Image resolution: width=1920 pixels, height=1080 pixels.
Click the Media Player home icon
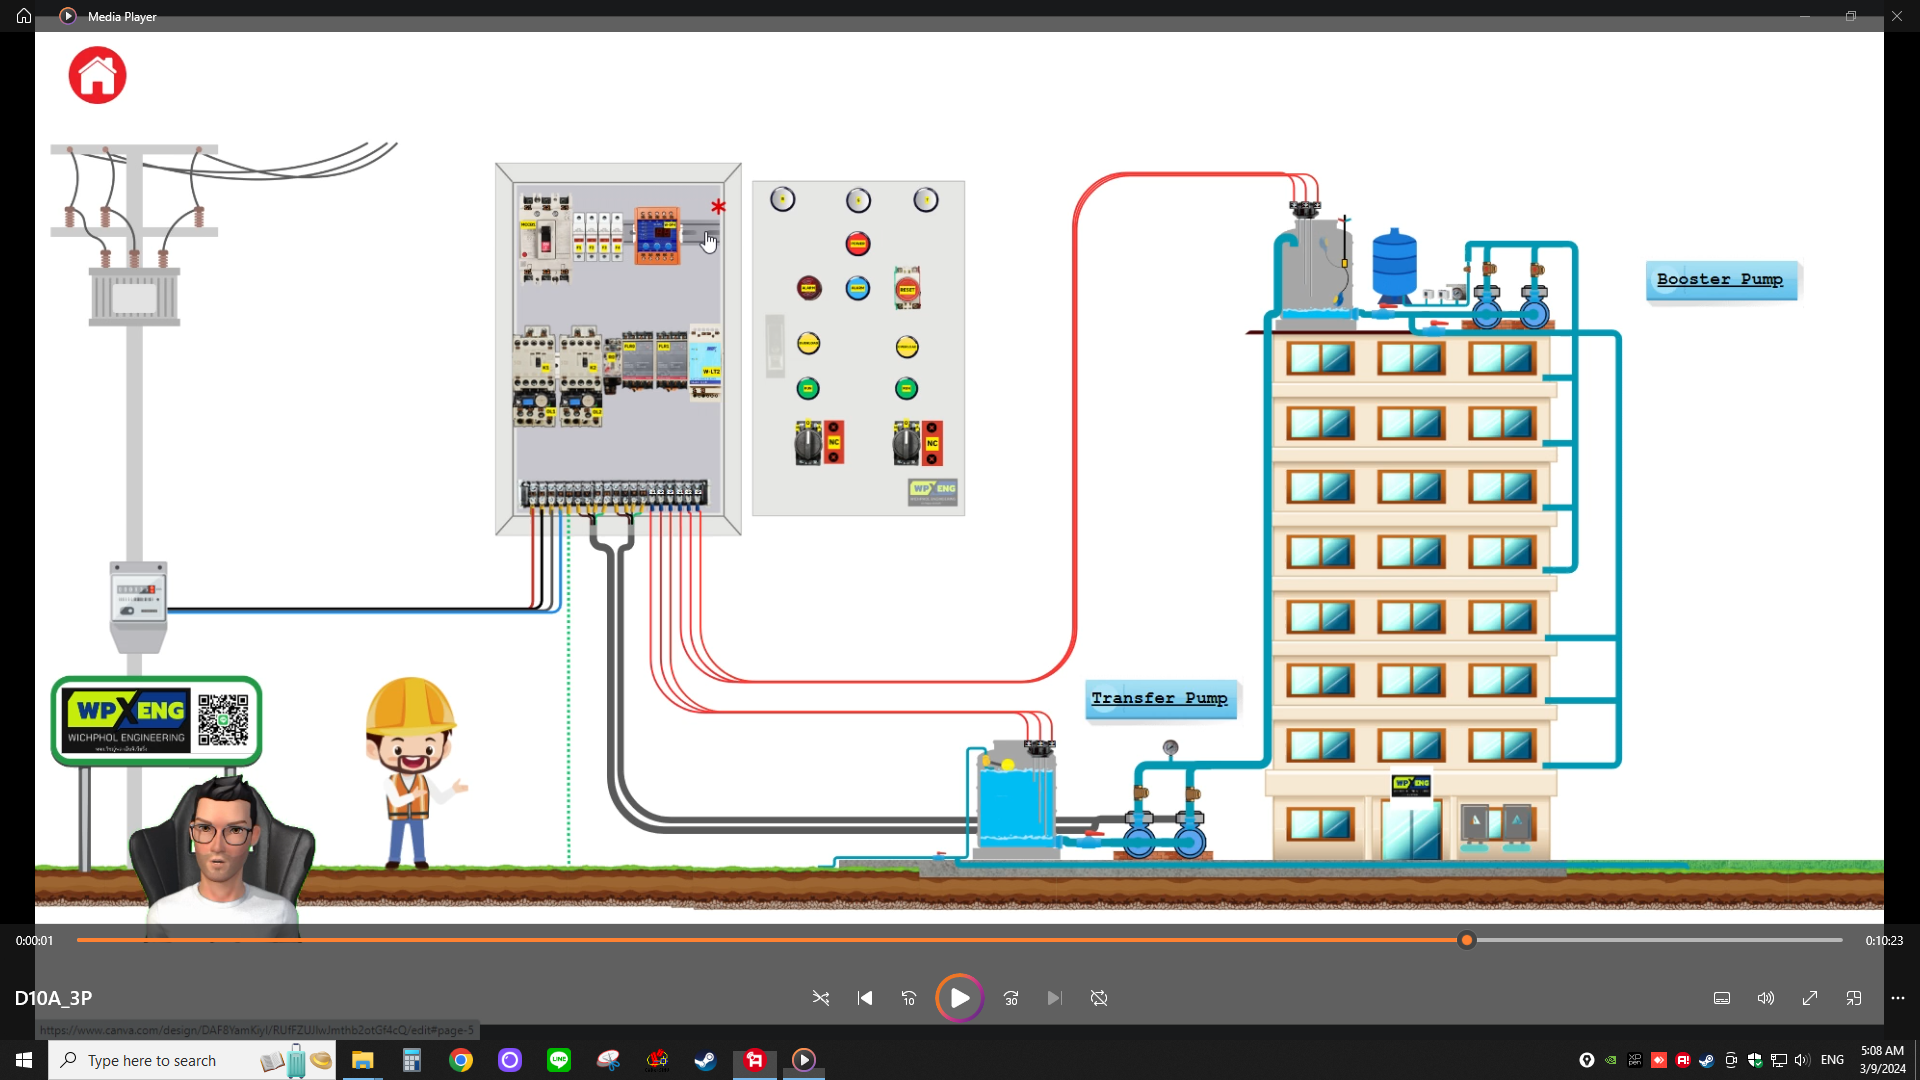click(x=24, y=16)
